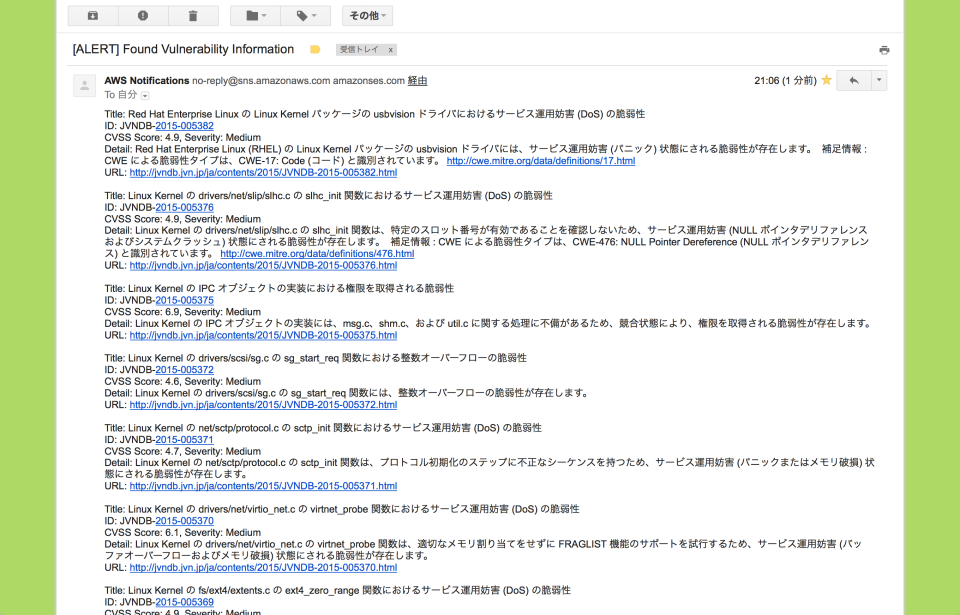
Task: Select the sender avatar image
Action: coord(83,84)
